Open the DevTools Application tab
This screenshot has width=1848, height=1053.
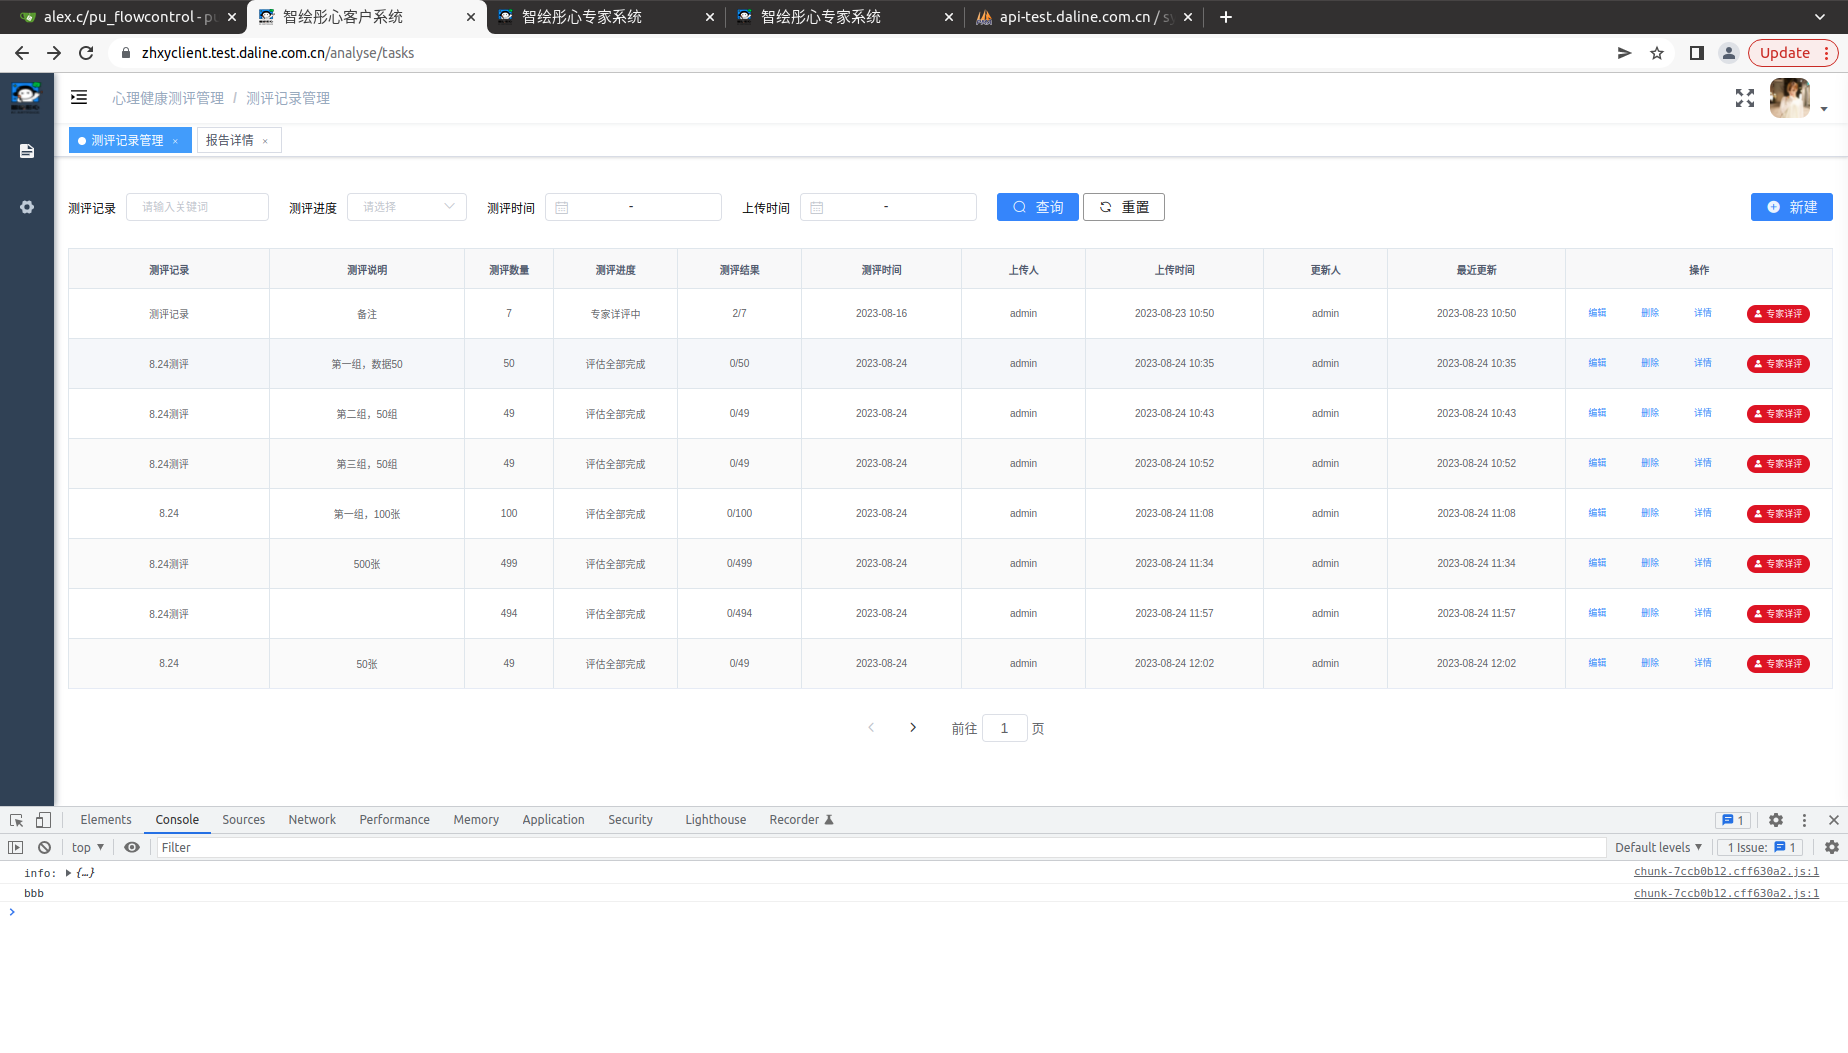(x=553, y=820)
